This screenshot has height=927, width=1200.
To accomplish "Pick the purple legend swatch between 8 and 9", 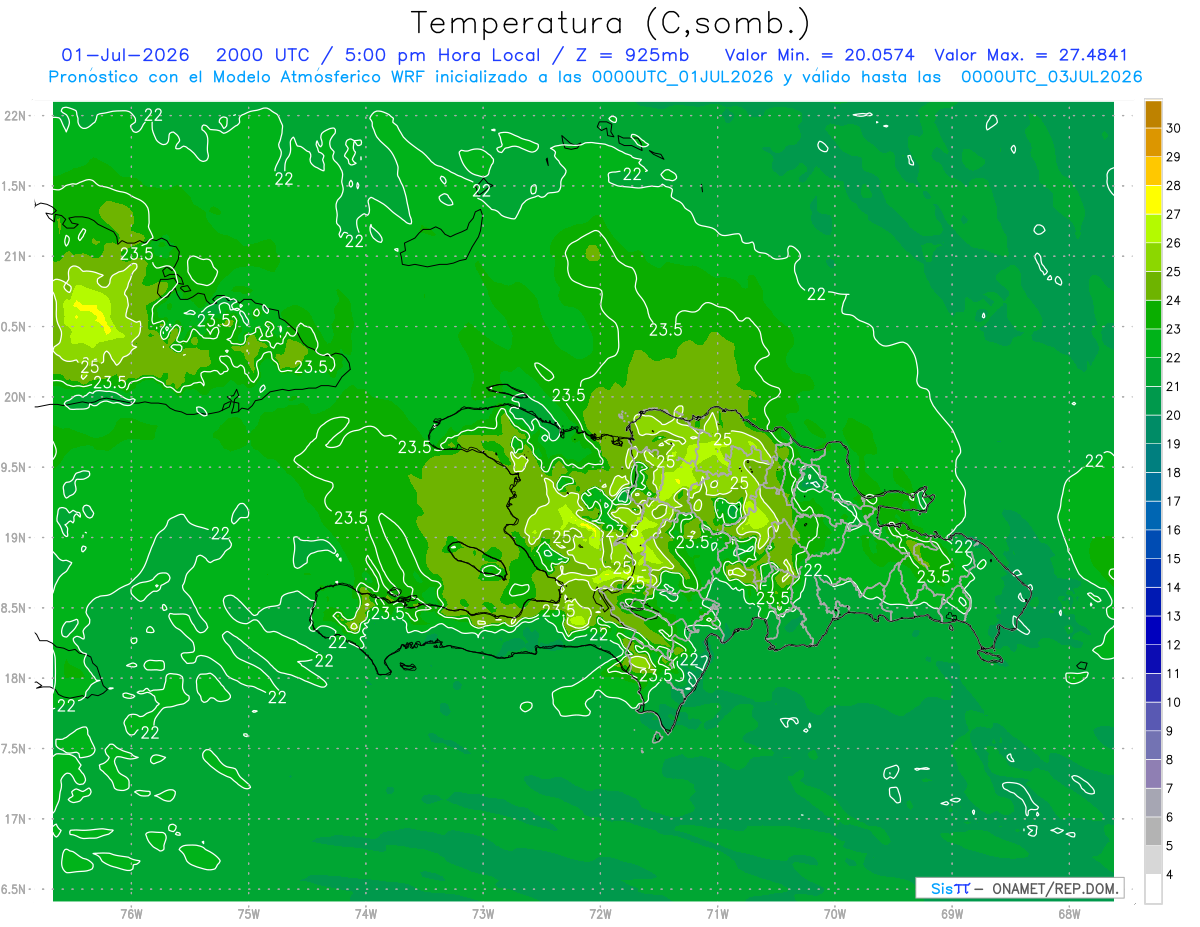I will [x=1153, y=746].
